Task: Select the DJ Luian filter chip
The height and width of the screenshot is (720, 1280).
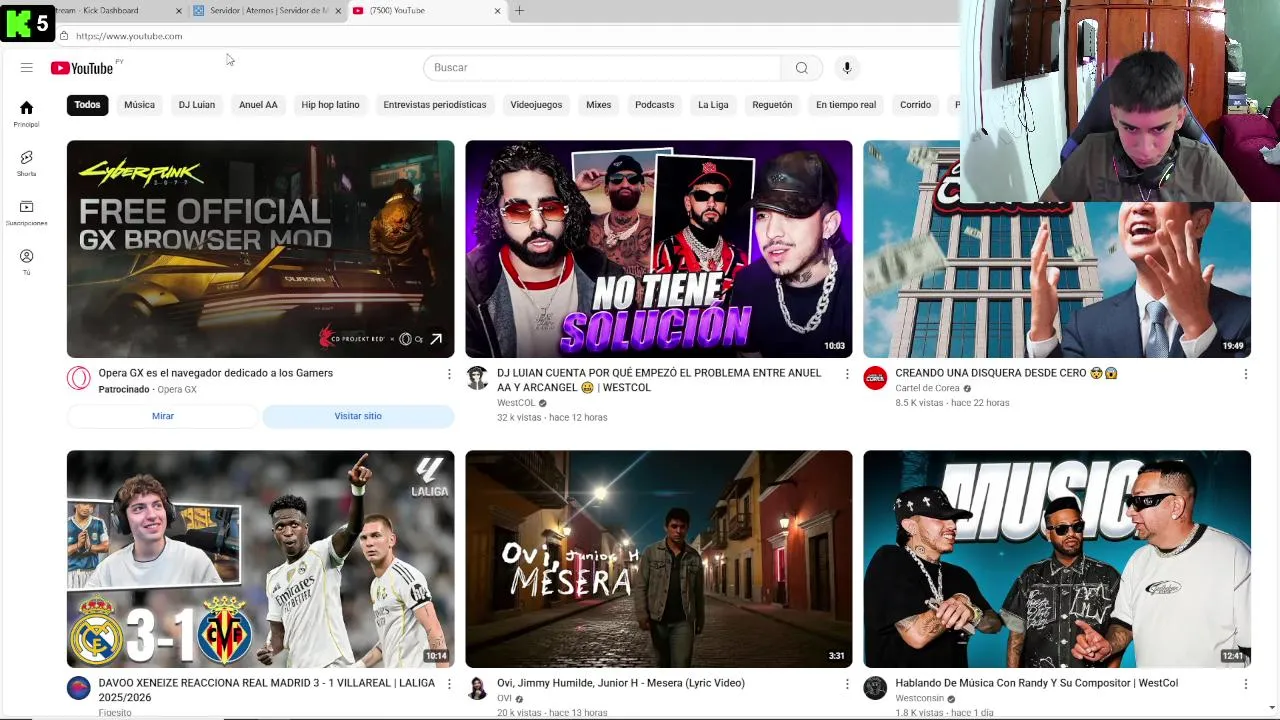Action: pyautogui.click(x=197, y=105)
